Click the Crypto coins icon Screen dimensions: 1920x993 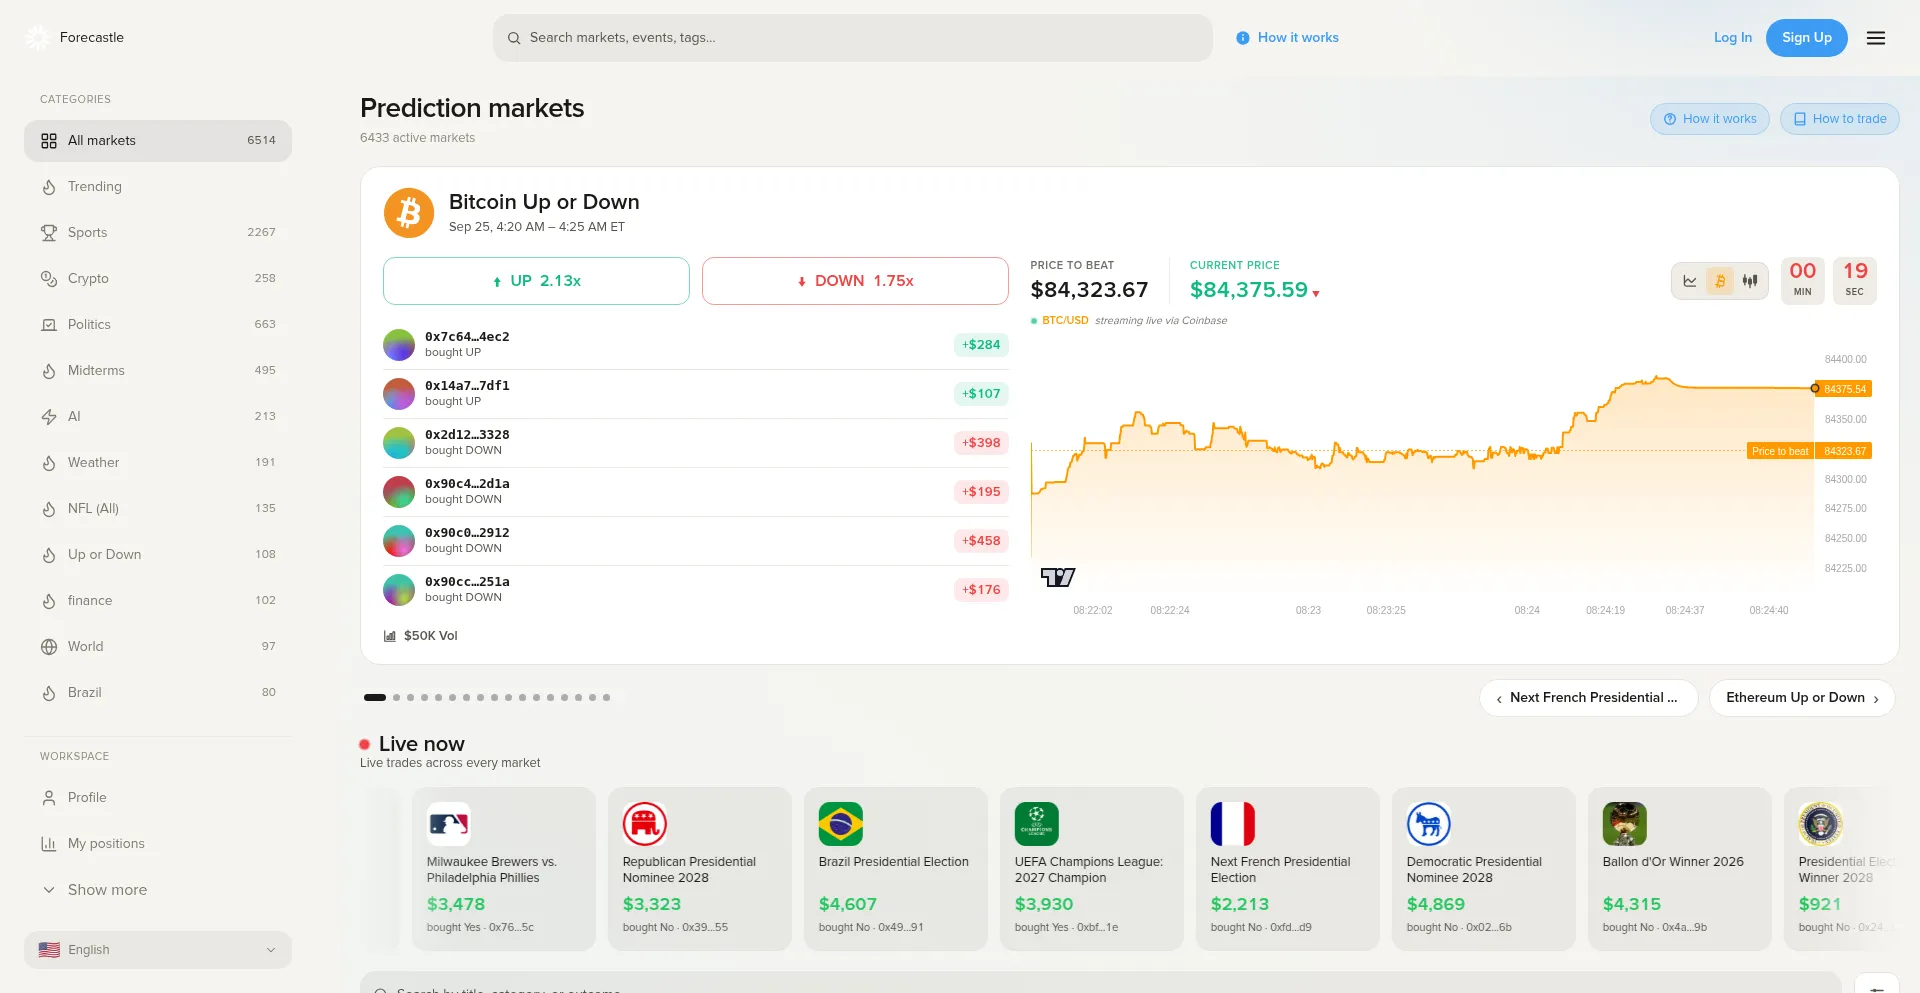[49, 279]
